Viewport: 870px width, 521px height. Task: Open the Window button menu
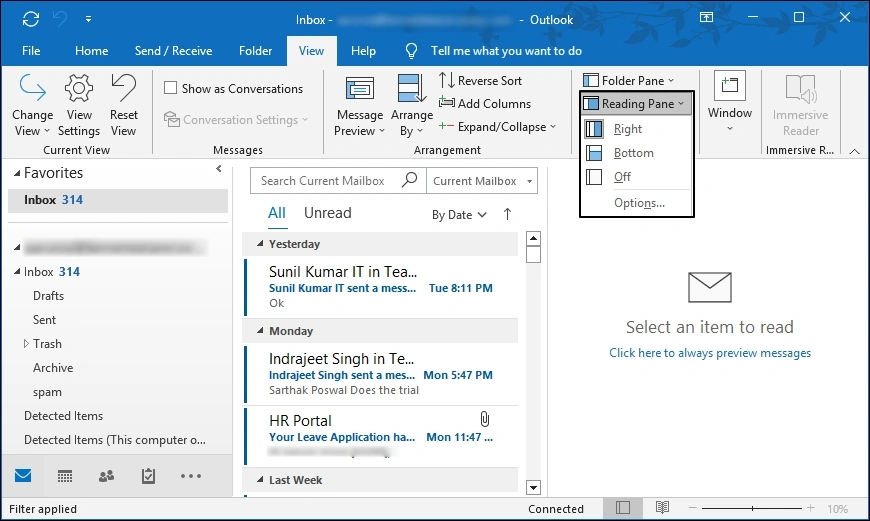pos(730,103)
